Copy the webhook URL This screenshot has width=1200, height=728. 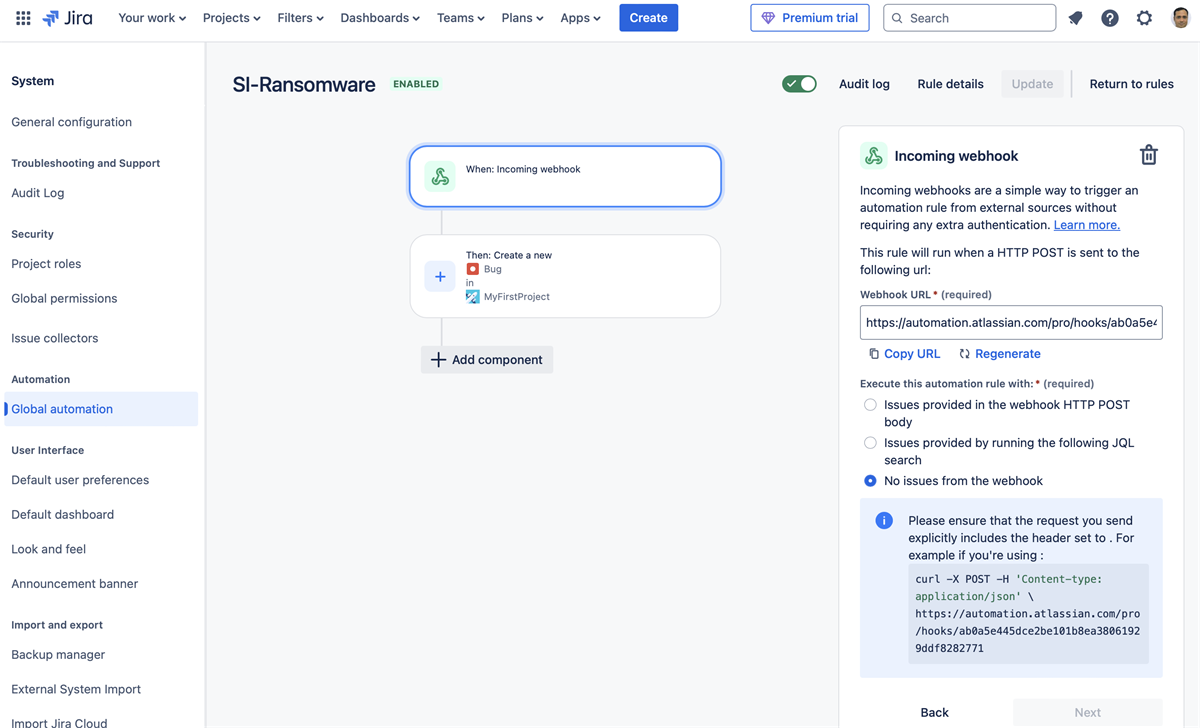point(904,354)
